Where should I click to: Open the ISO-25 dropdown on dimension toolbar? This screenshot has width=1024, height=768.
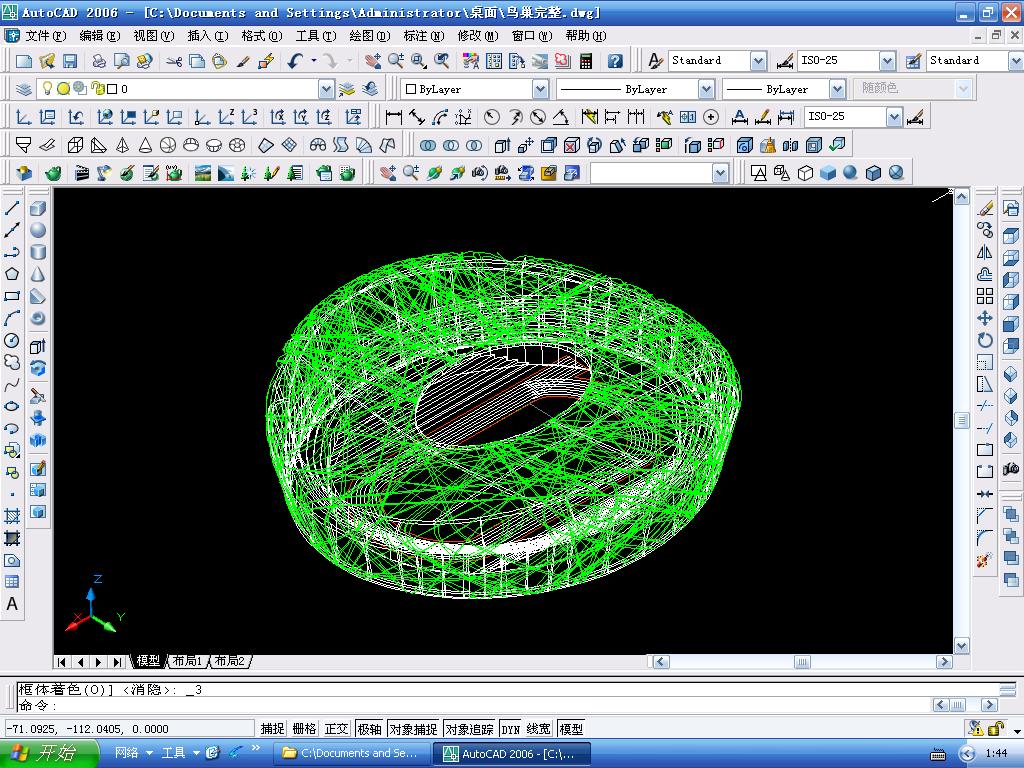click(894, 117)
